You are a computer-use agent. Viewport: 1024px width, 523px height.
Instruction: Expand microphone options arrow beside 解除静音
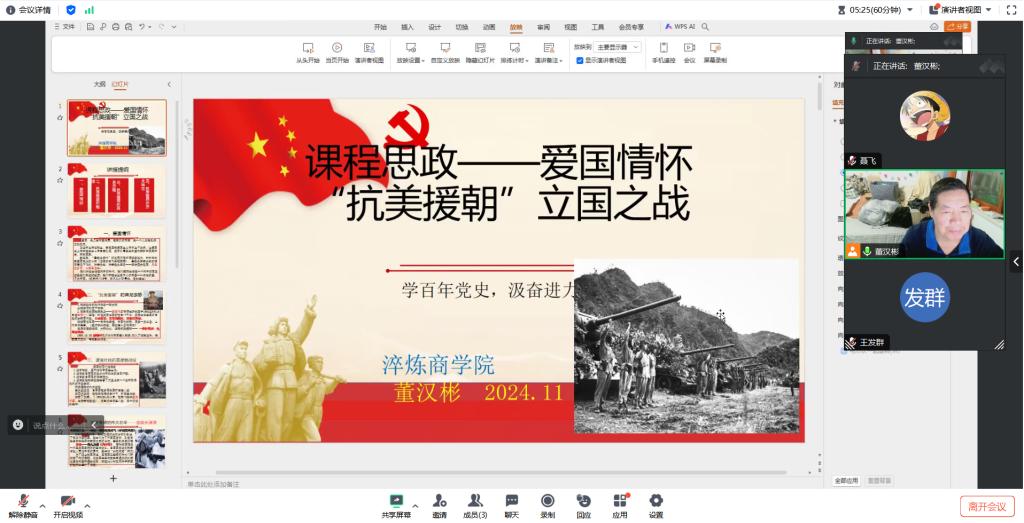42,506
